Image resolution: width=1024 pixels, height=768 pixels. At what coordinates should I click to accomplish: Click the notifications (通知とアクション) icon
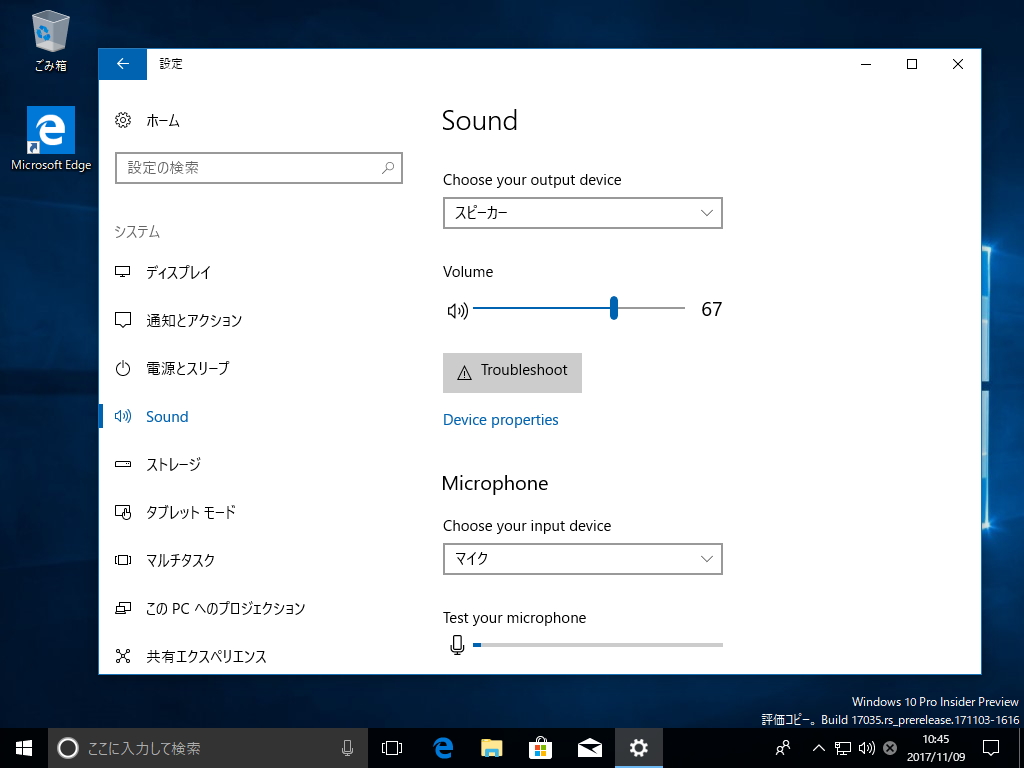click(123, 320)
